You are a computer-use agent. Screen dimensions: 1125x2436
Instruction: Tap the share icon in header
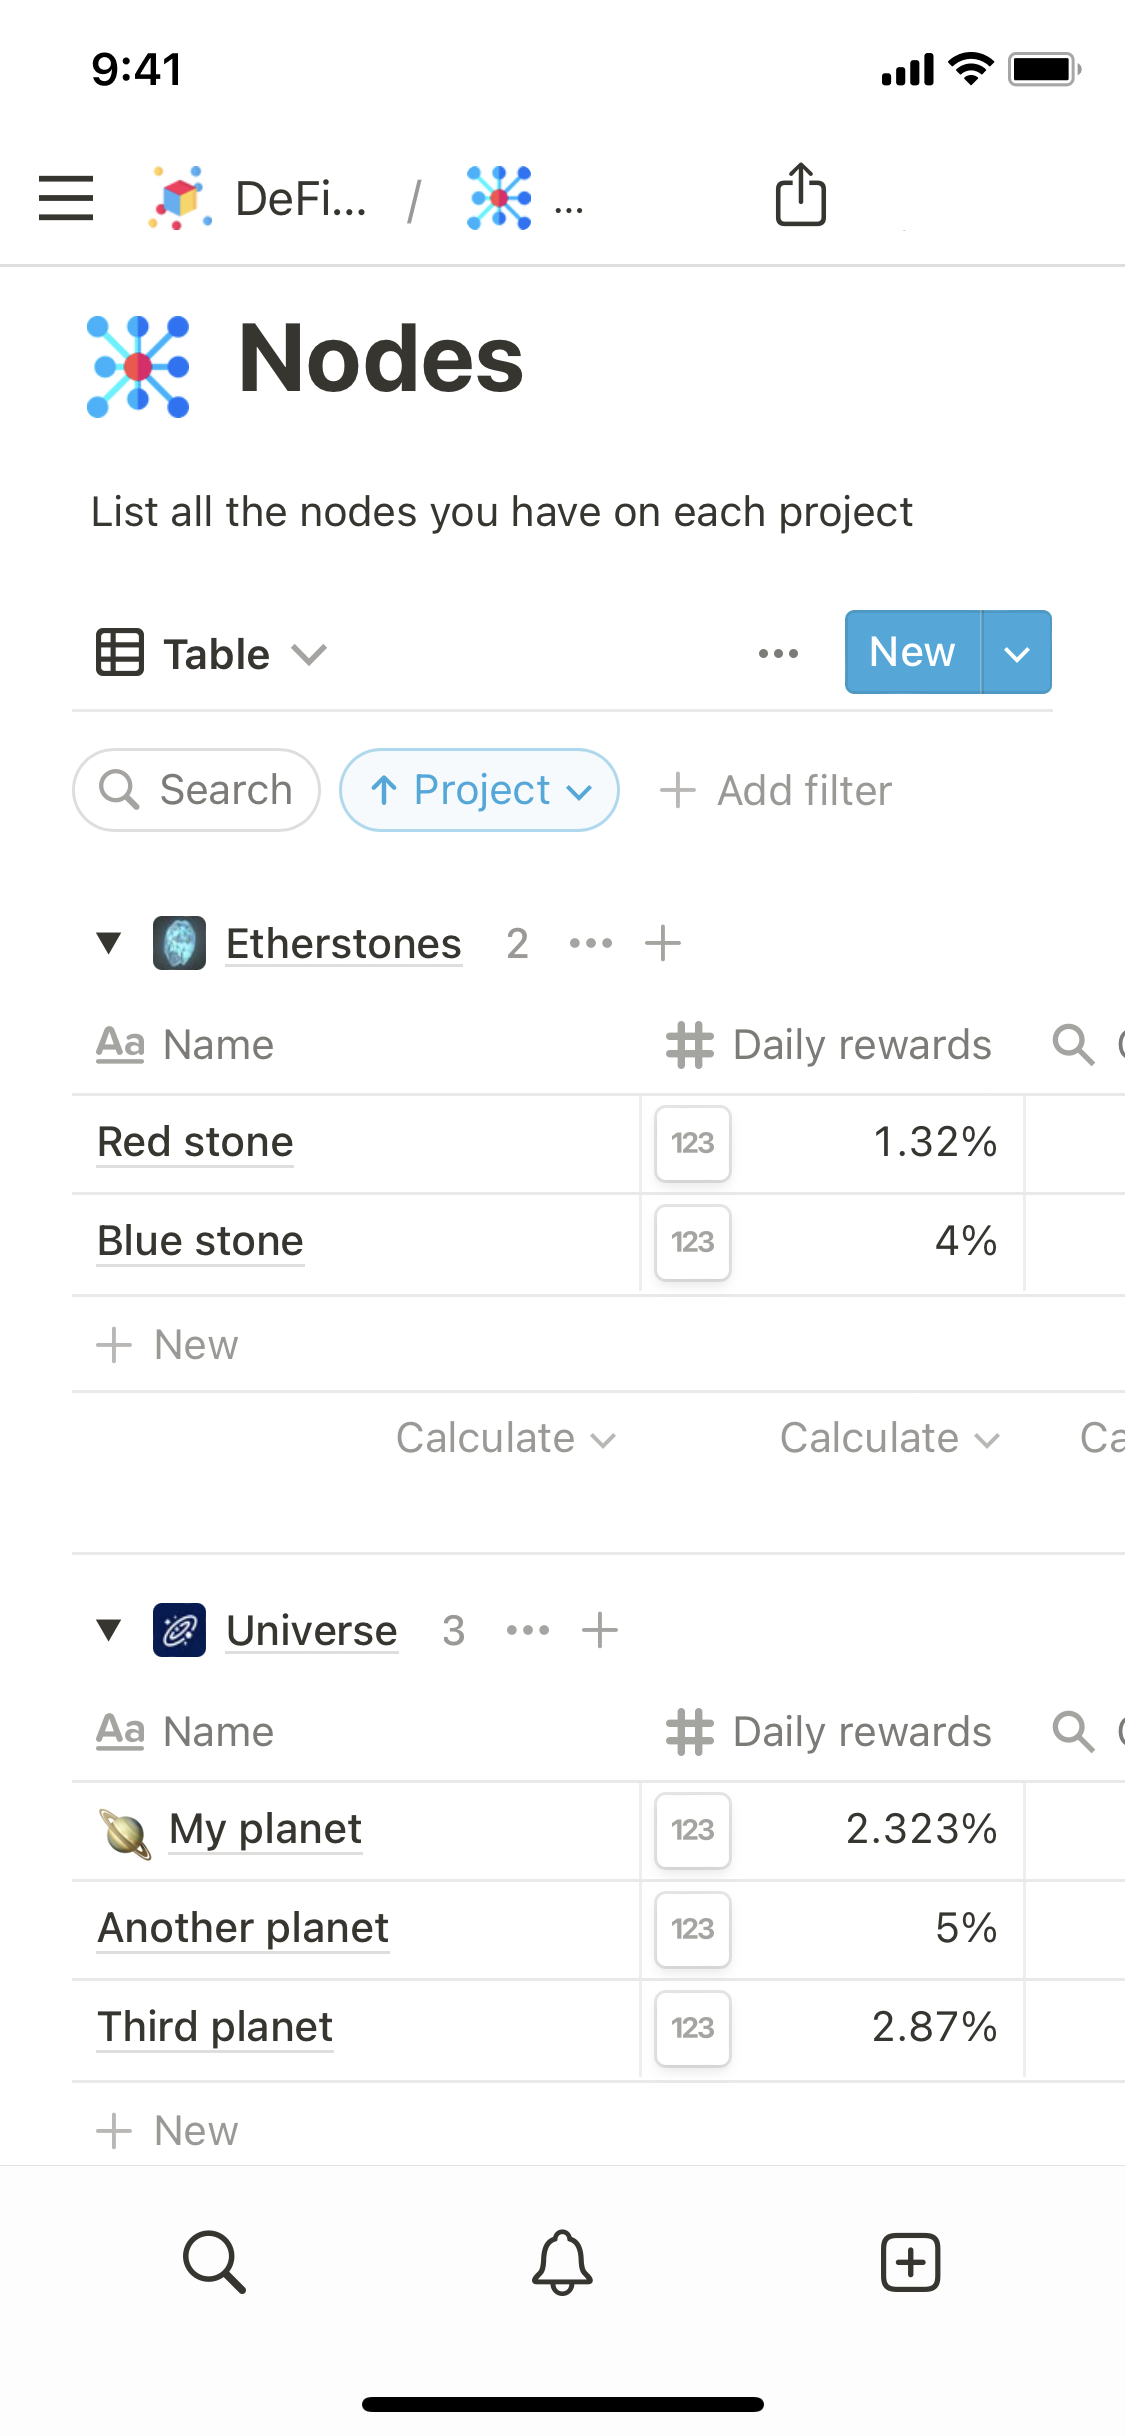pos(801,195)
